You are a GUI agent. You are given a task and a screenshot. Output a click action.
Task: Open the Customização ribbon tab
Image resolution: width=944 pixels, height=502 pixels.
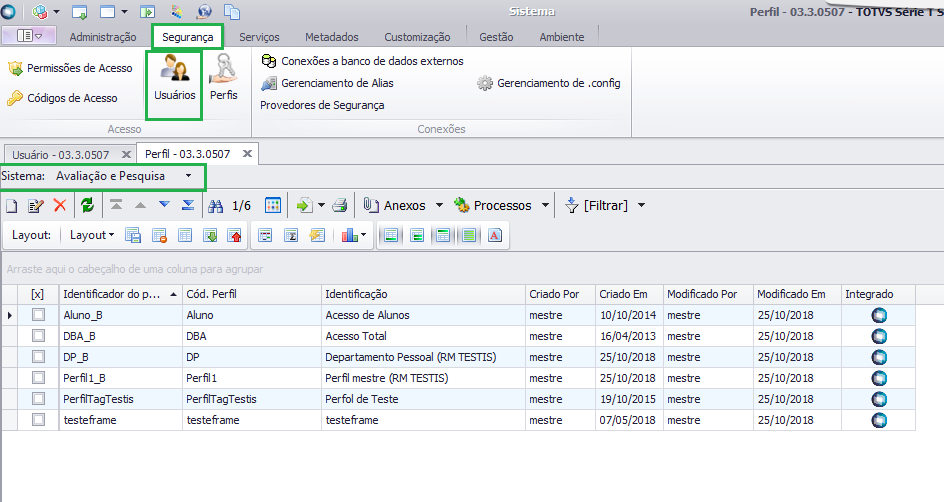coord(417,37)
